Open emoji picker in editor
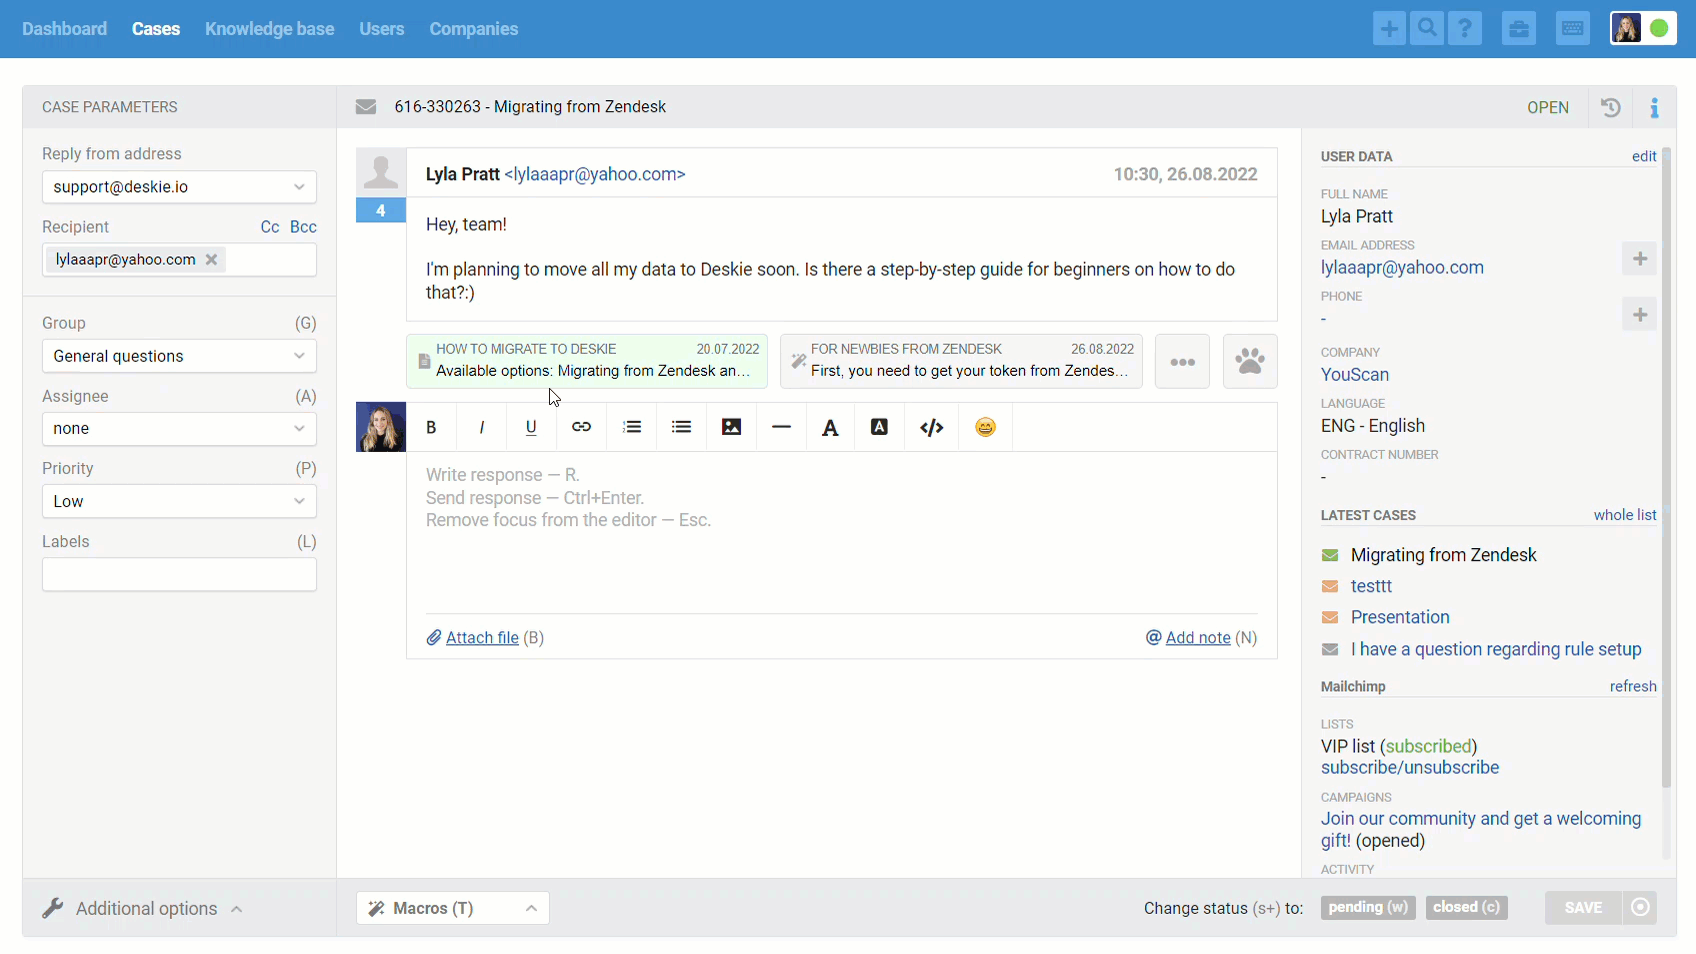Screen dimensions: 1696x954 click(986, 427)
